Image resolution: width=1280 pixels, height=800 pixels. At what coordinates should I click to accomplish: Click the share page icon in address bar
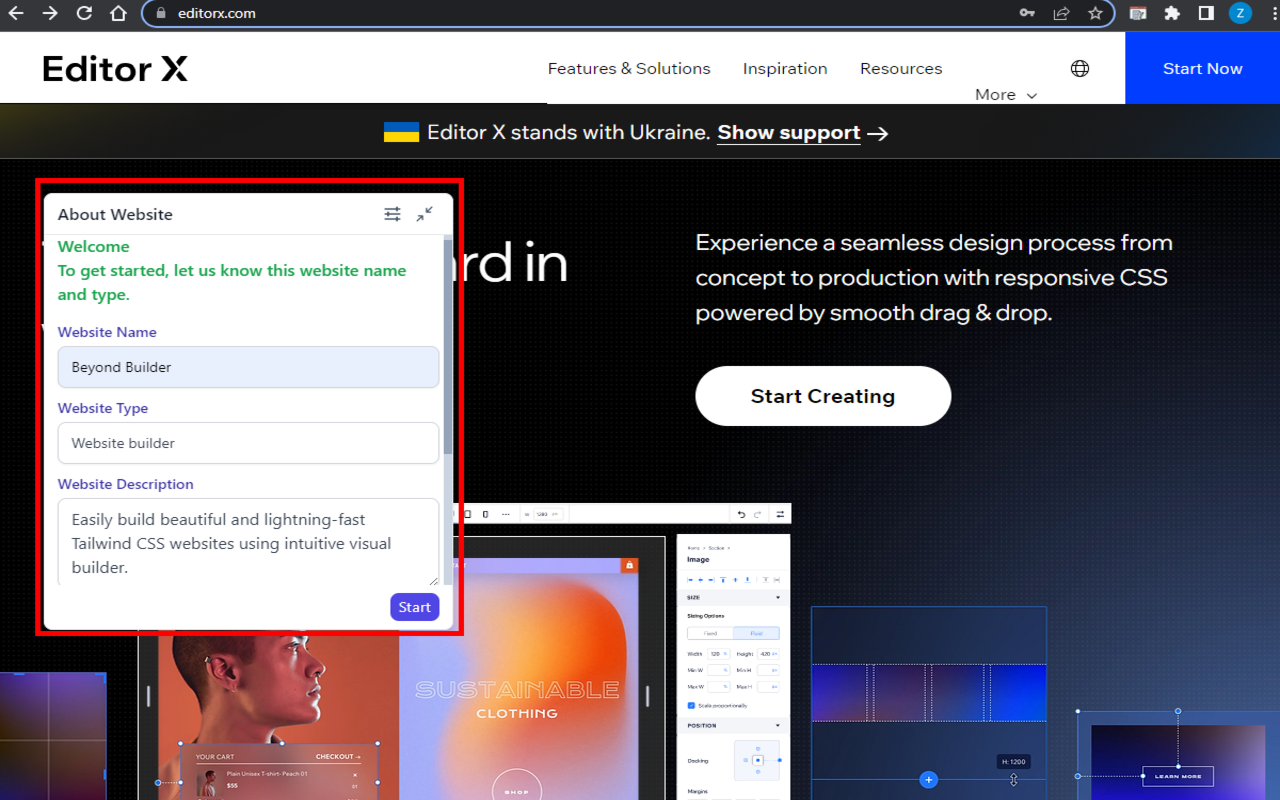(x=1061, y=13)
